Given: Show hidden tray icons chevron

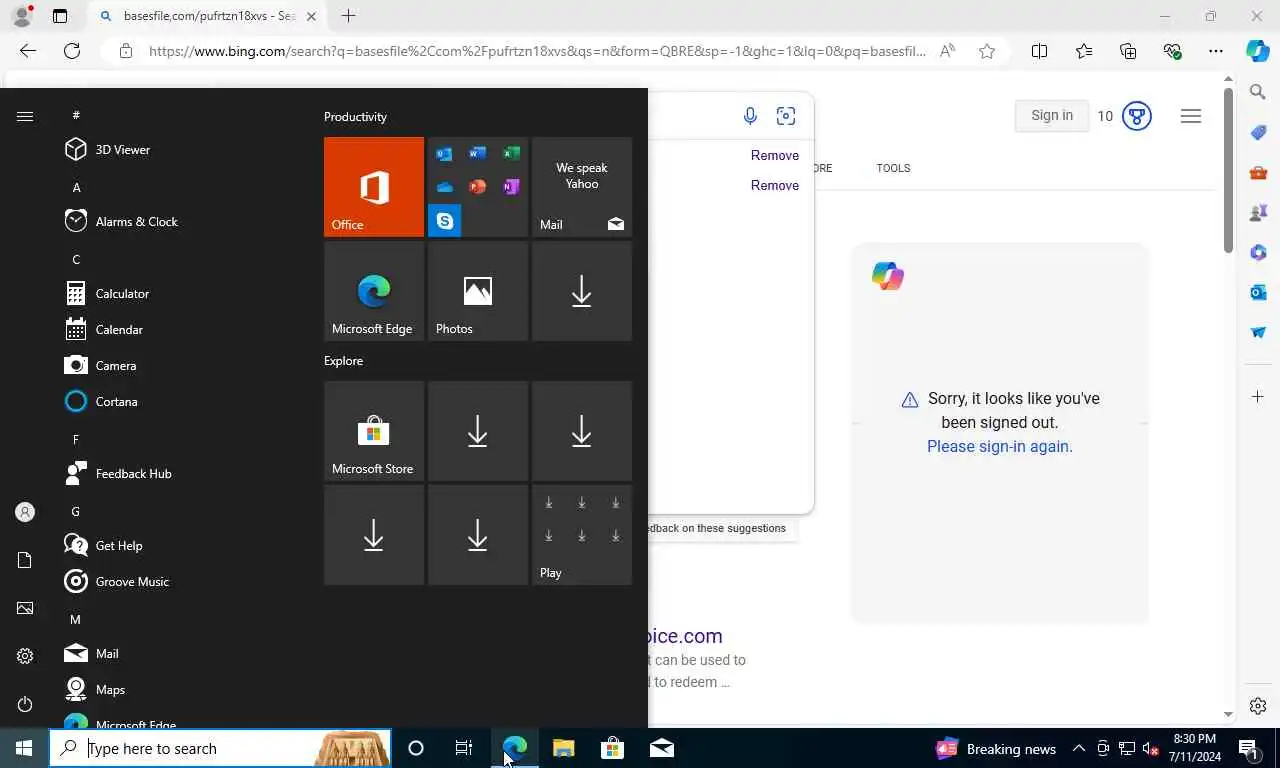Looking at the screenshot, I should 1079,748.
